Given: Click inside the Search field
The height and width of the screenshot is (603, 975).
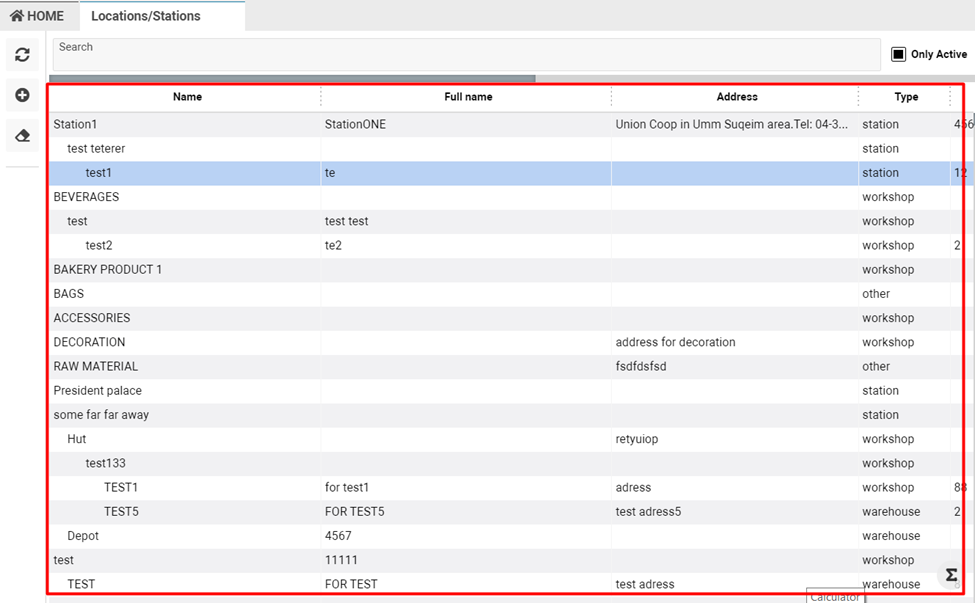Looking at the screenshot, I should pyautogui.click(x=466, y=55).
